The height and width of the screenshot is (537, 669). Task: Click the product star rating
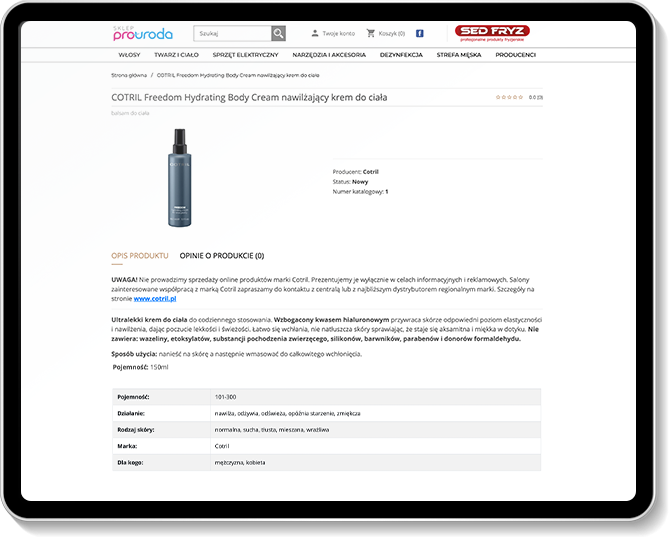click(x=510, y=97)
